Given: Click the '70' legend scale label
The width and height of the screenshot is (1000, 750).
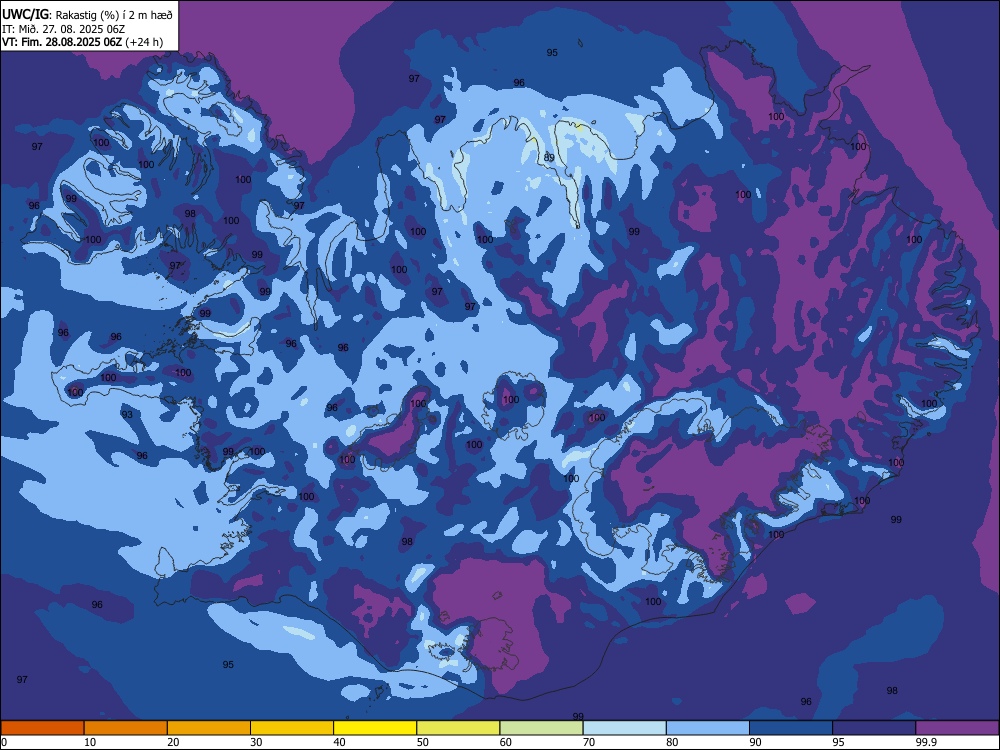Looking at the screenshot, I should (589, 742).
